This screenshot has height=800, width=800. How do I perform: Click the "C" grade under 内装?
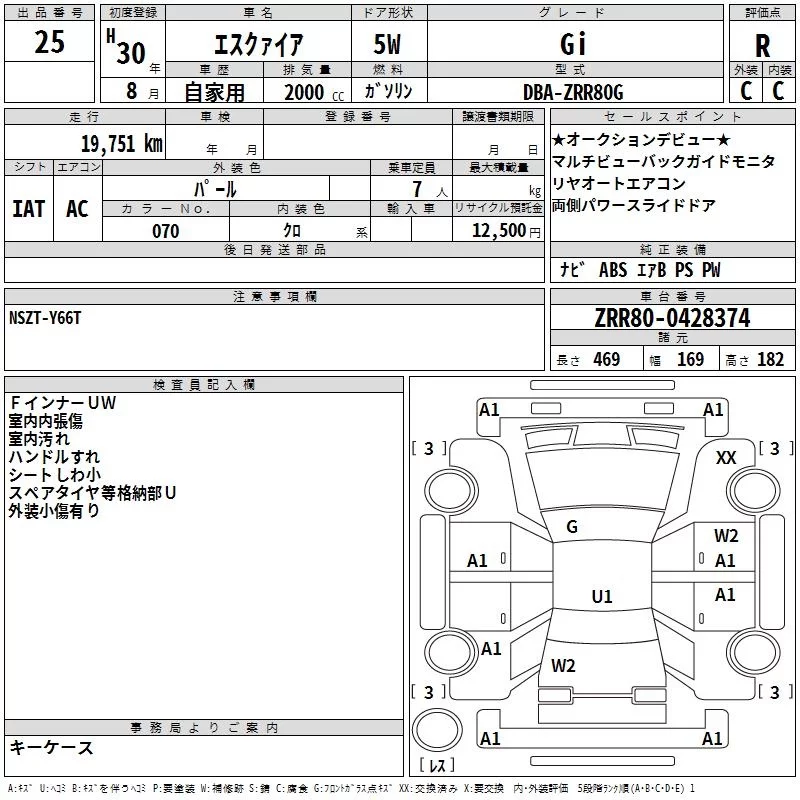click(x=779, y=91)
